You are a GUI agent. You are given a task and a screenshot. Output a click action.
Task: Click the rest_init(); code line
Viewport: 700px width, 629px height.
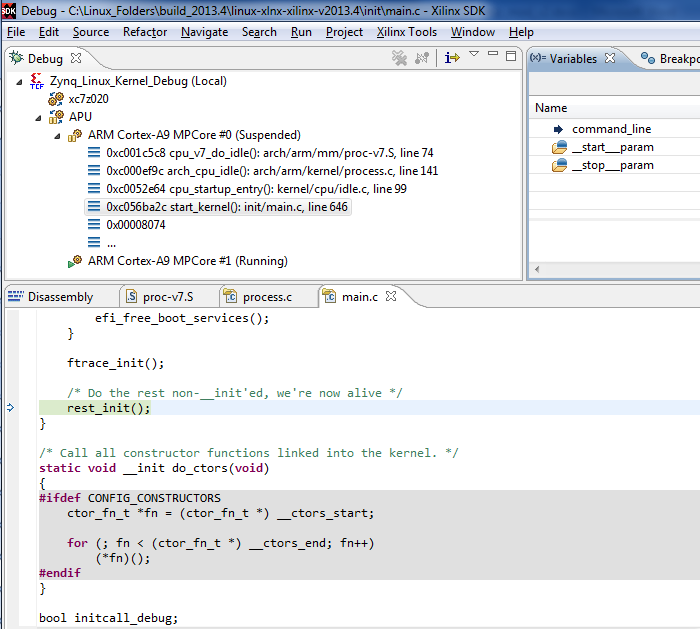108,408
